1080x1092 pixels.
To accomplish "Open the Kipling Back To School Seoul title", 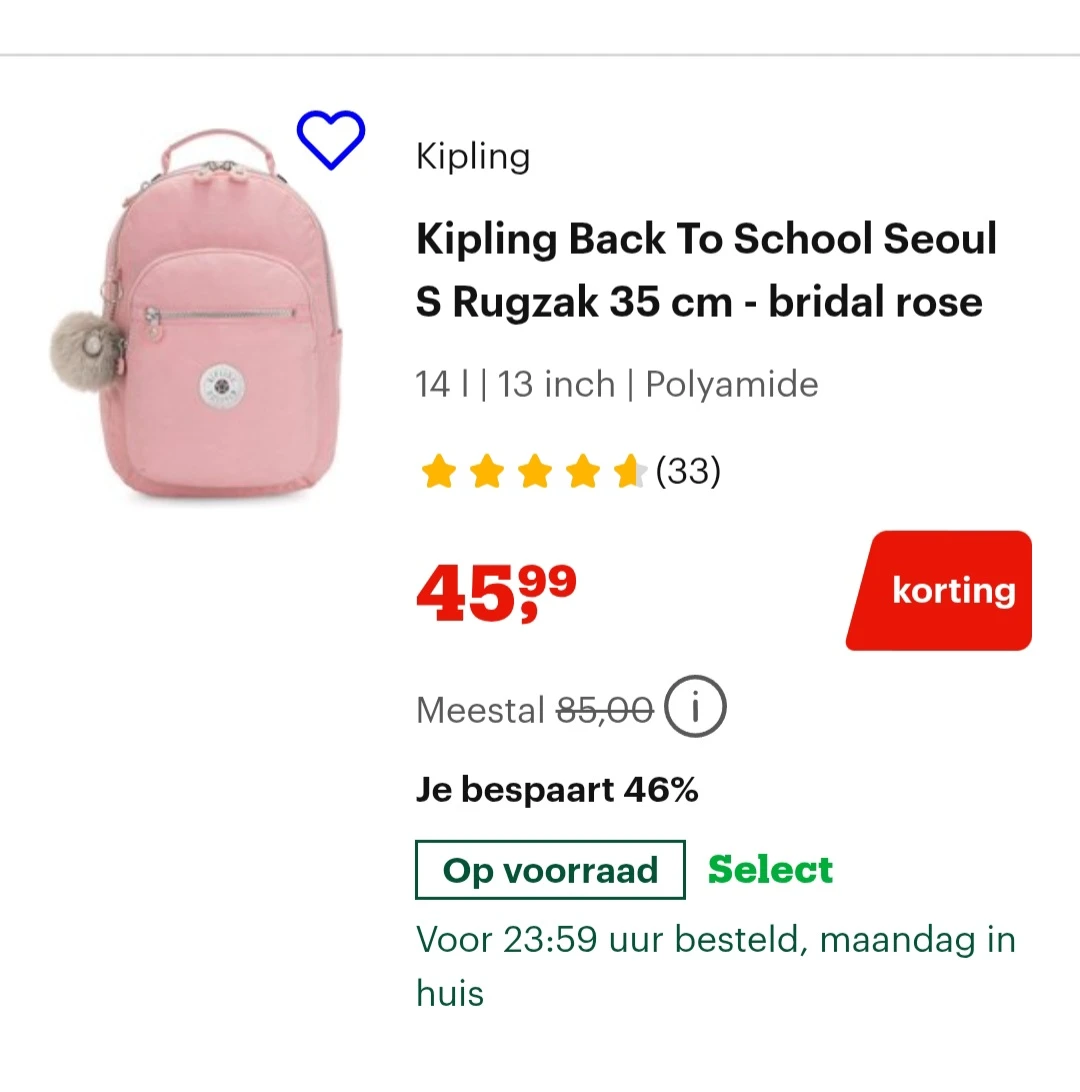I will point(706,270).
